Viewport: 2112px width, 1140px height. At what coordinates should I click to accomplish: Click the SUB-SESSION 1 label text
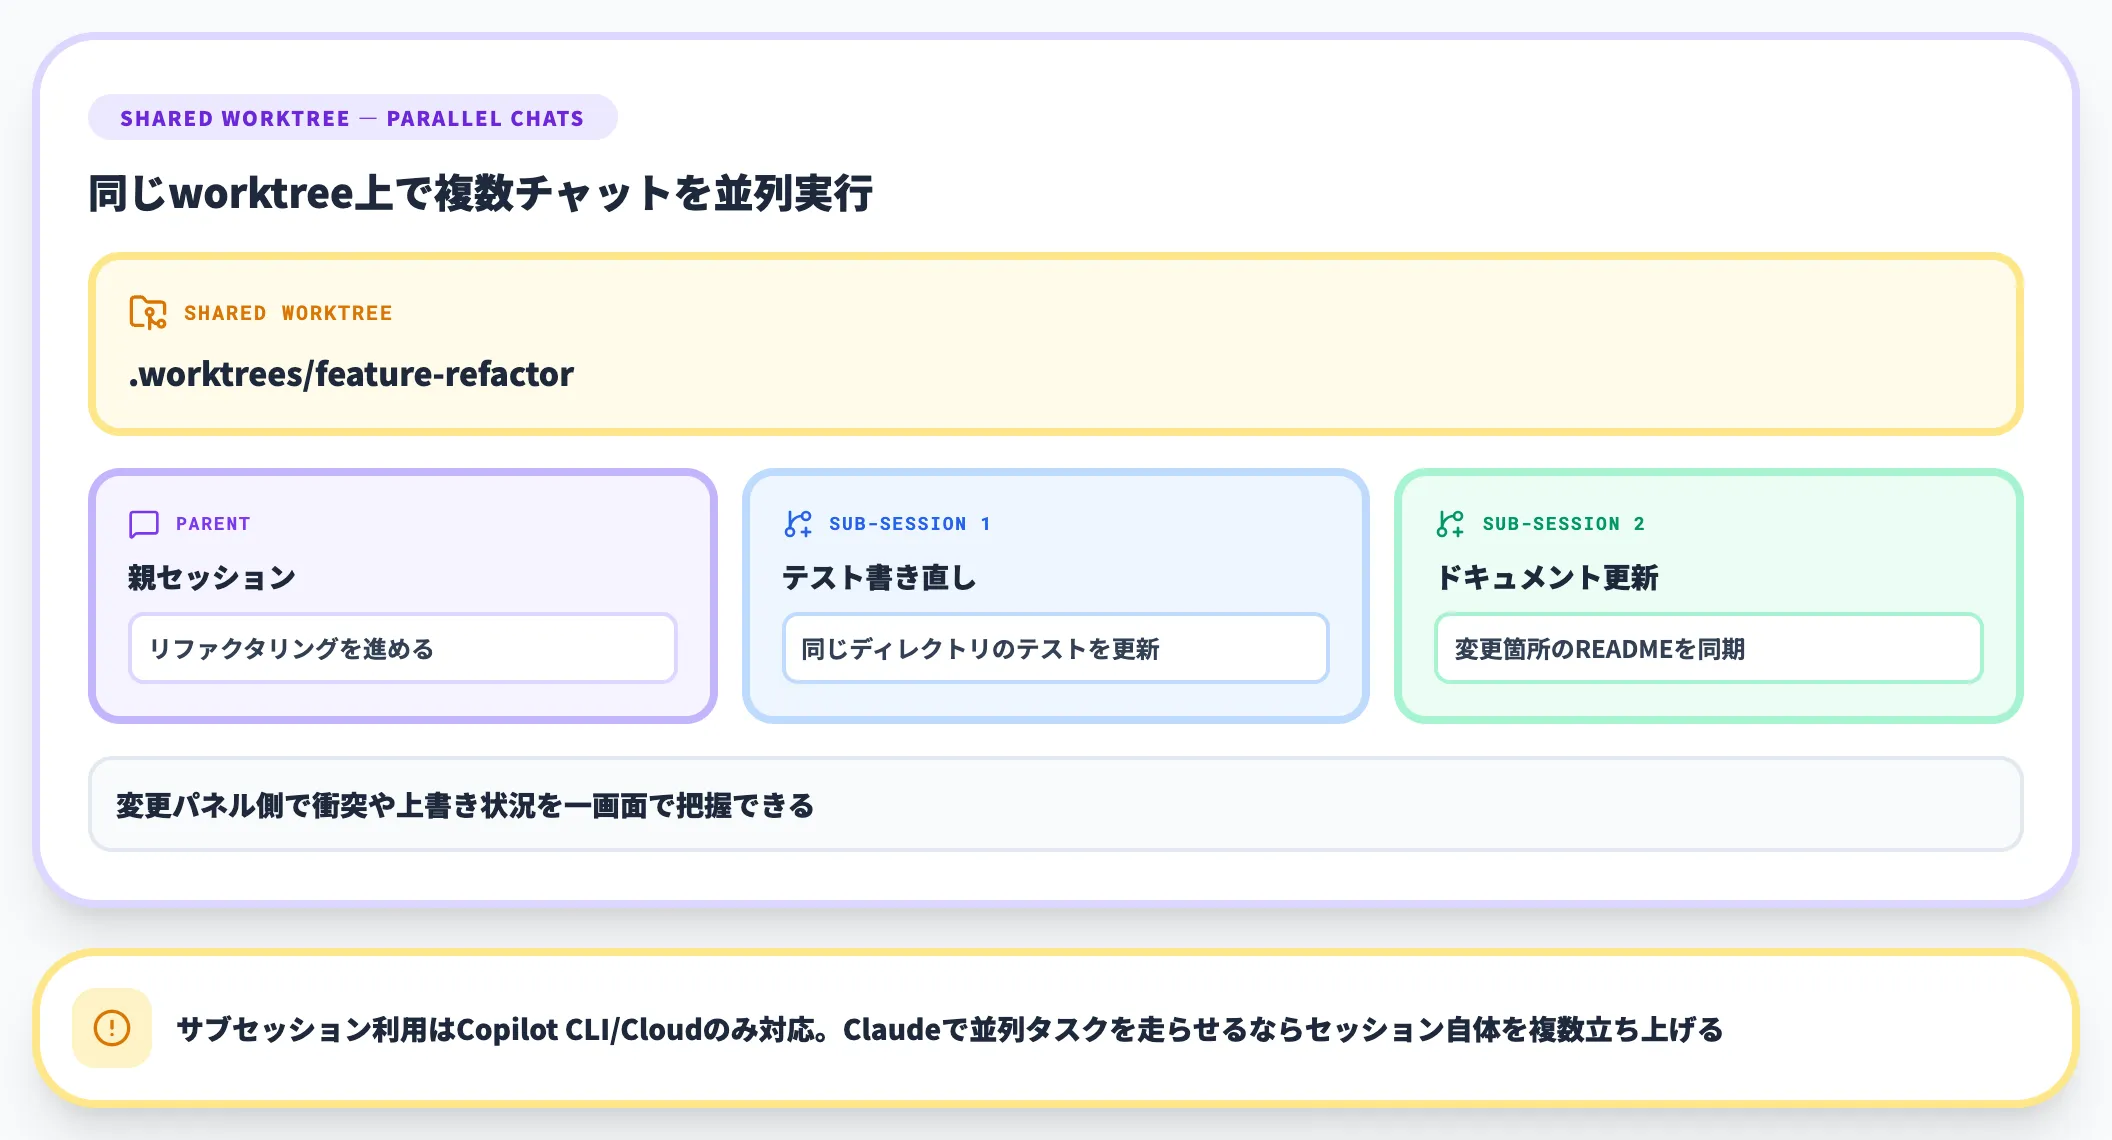909,524
